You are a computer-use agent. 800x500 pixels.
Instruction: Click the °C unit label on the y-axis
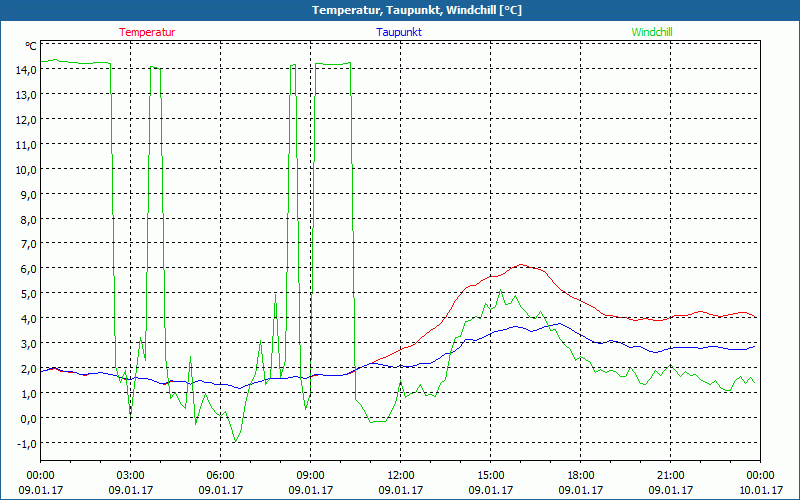coord(31,46)
